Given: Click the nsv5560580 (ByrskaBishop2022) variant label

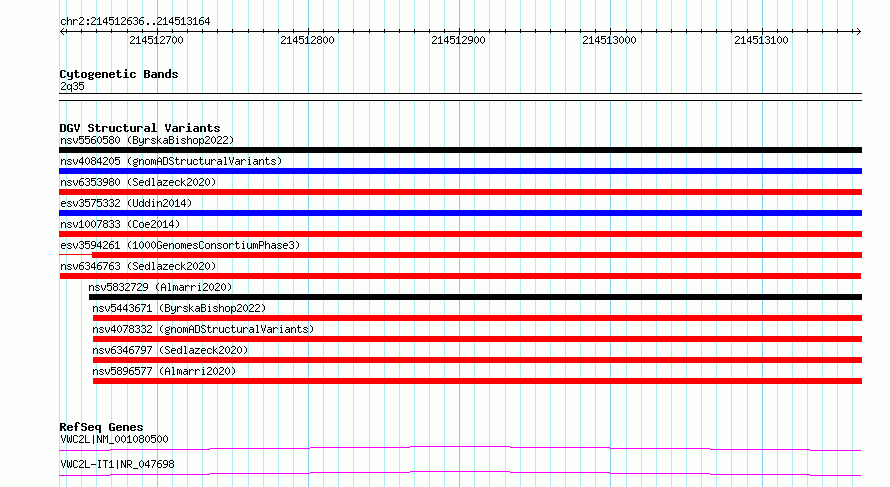Looking at the screenshot, I should [x=147, y=140].
